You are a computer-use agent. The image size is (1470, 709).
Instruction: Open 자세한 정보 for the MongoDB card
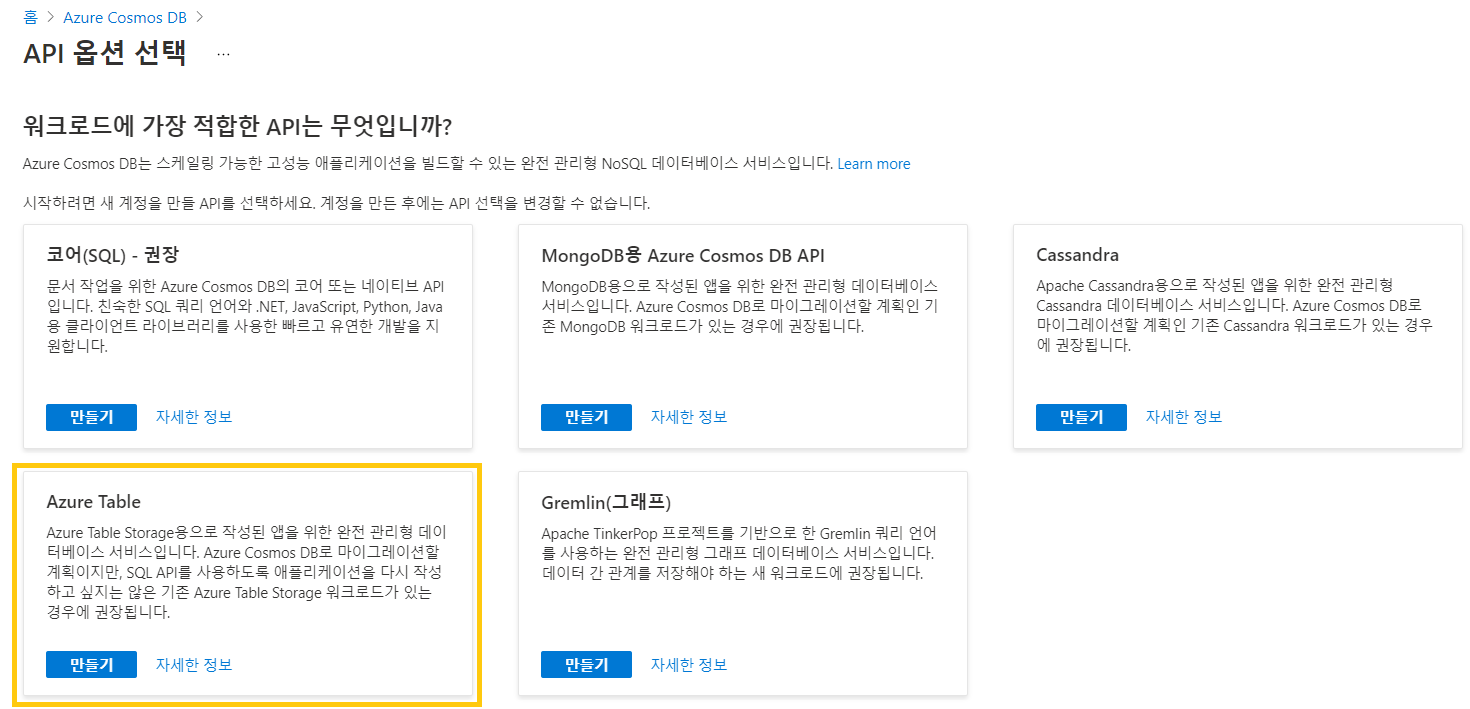click(689, 417)
